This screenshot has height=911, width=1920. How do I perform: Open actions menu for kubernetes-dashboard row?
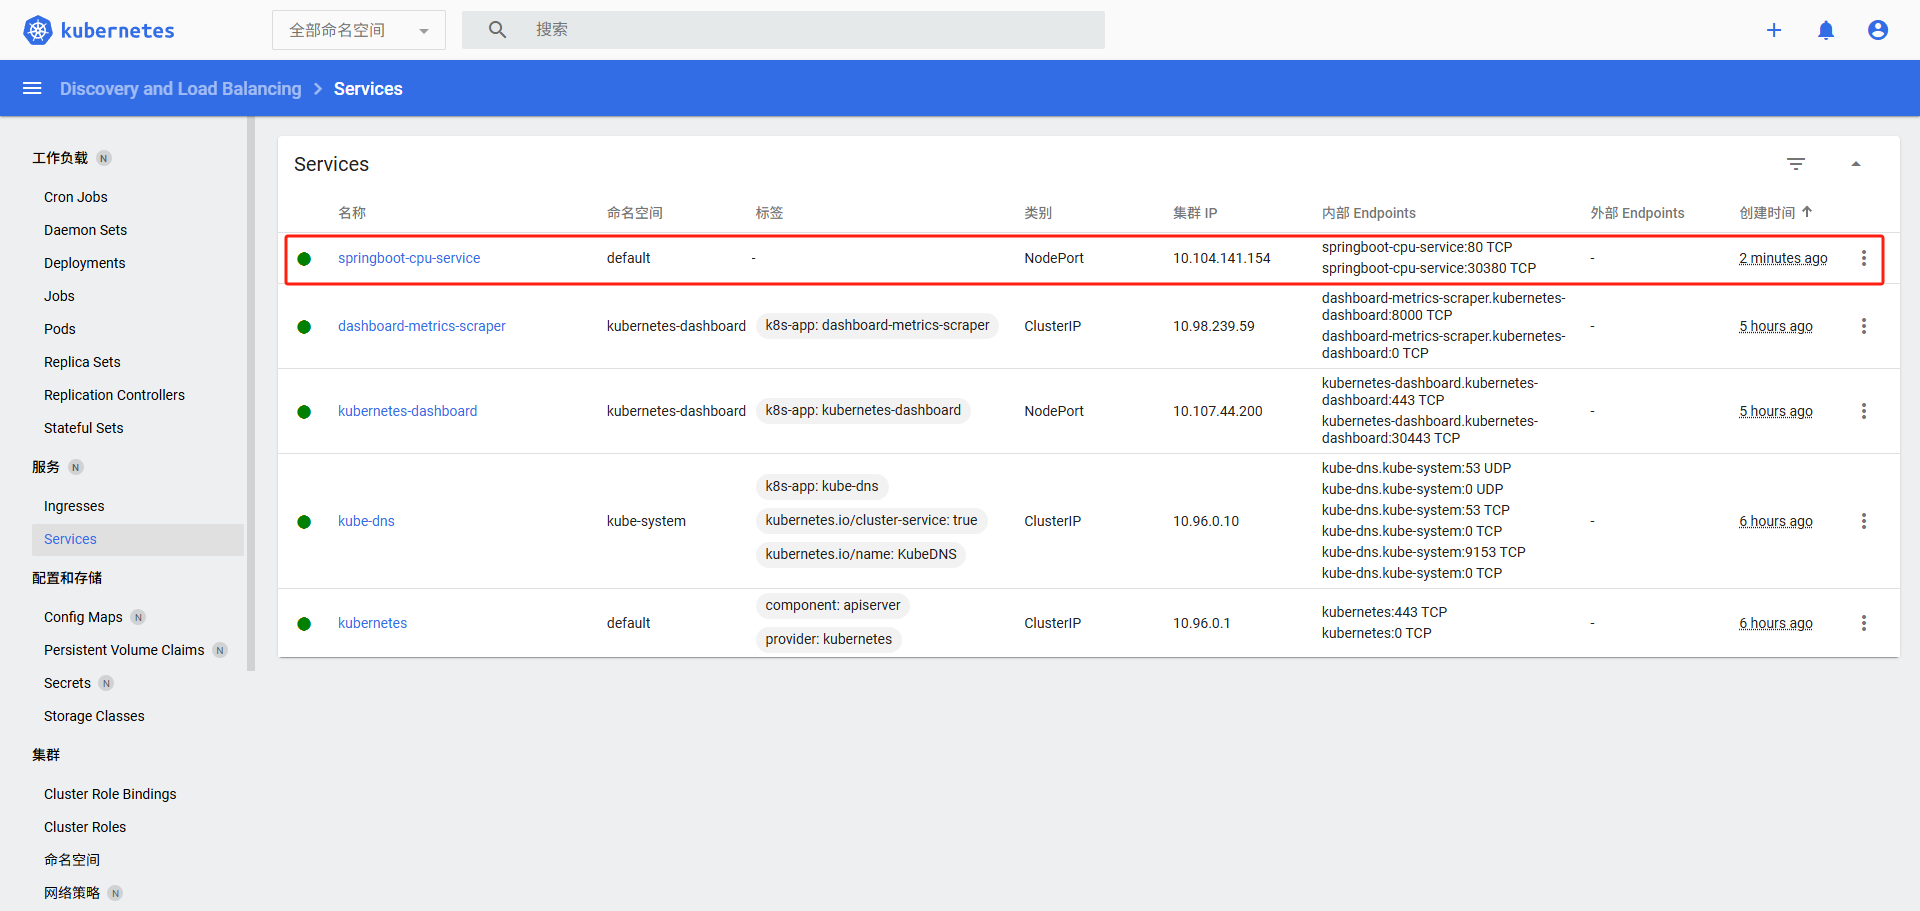pyautogui.click(x=1864, y=411)
